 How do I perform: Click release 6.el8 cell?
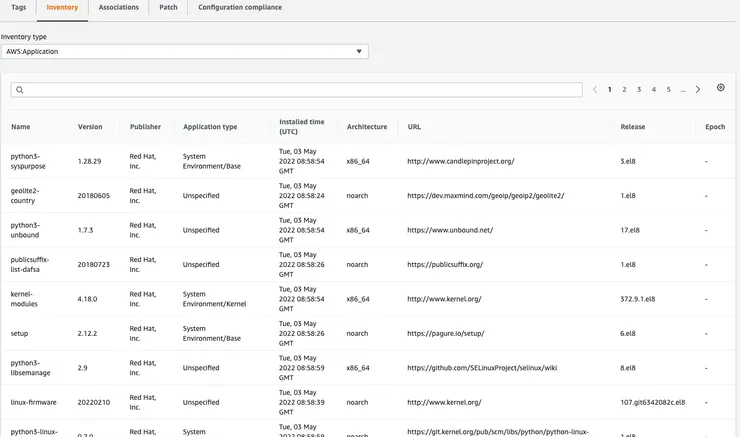[628, 333]
